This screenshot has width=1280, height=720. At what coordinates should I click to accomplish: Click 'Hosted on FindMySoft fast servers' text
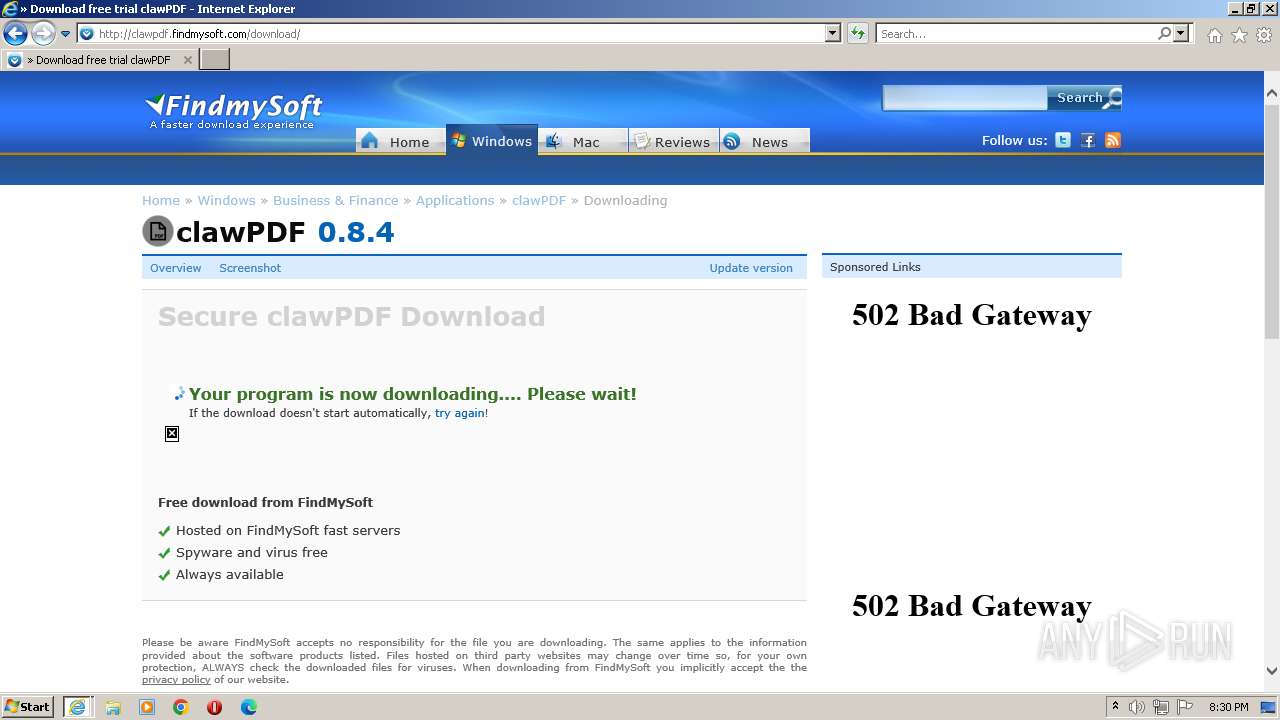click(288, 530)
